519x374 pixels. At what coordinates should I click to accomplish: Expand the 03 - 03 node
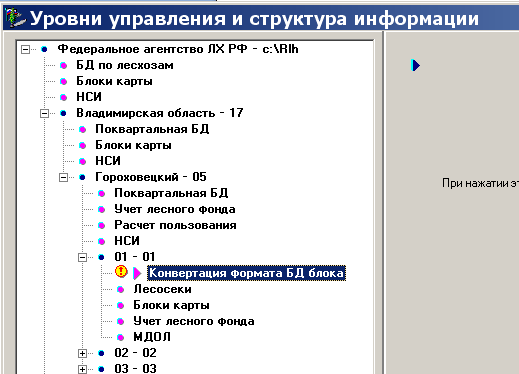[x=82, y=369]
